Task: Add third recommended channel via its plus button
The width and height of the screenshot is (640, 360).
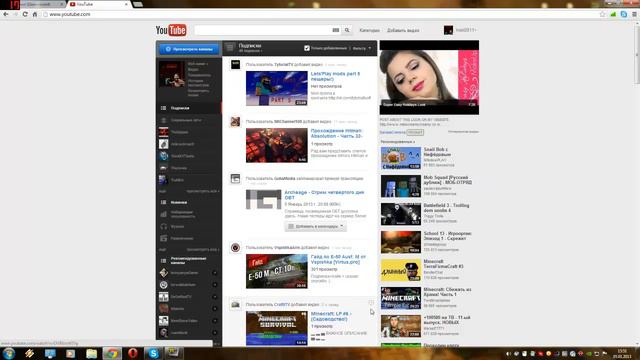Action: (x=215, y=297)
